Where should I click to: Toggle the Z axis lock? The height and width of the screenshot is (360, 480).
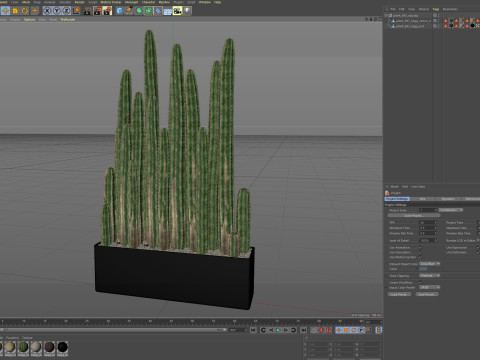(x=66, y=11)
